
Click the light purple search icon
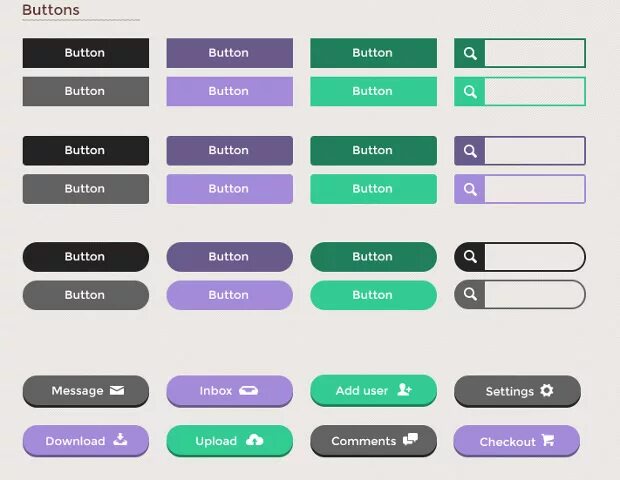470,189
